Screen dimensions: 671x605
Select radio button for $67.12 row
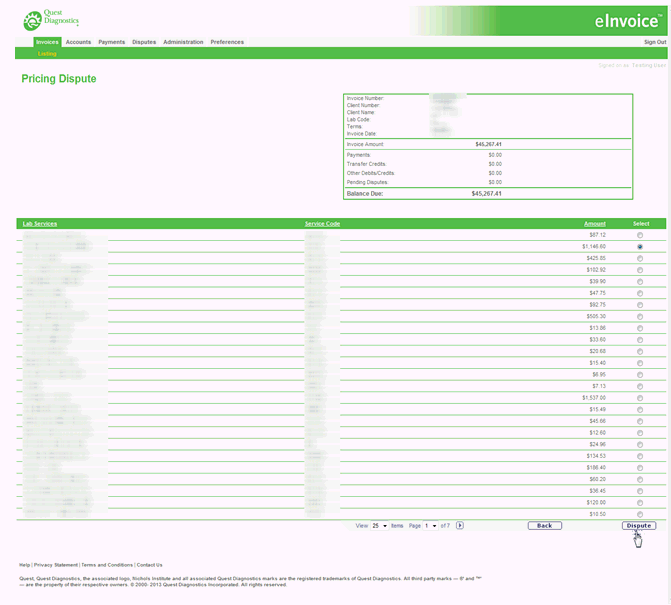640,234
